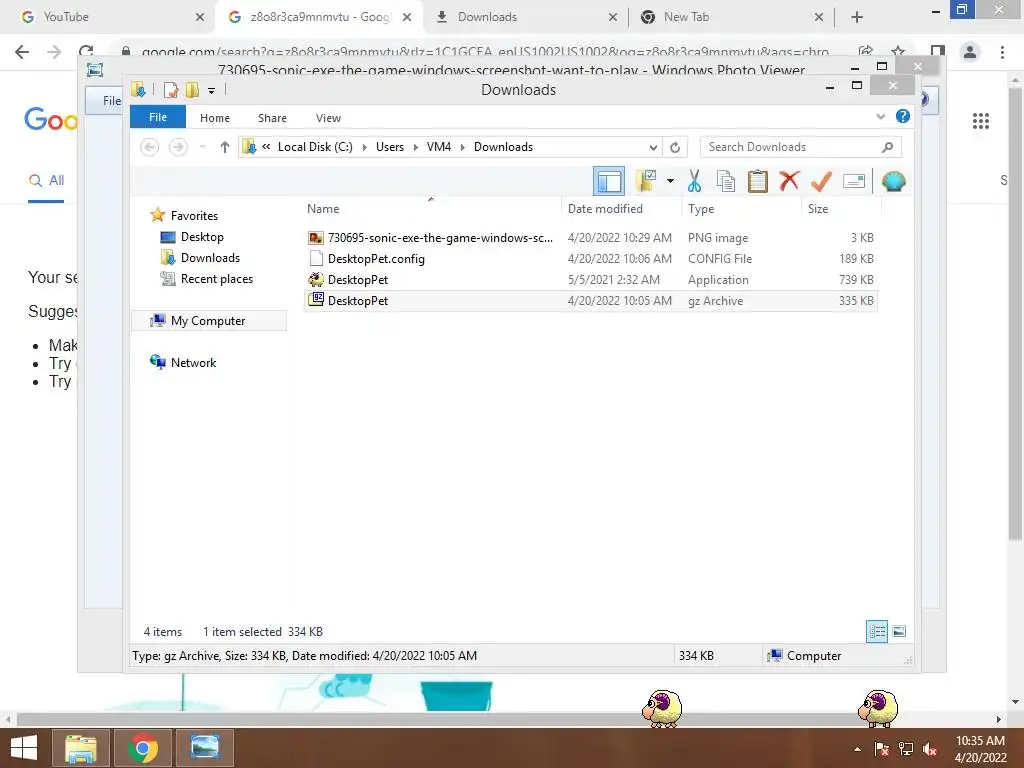Click the Windows Start button

[x=24, y=748]
